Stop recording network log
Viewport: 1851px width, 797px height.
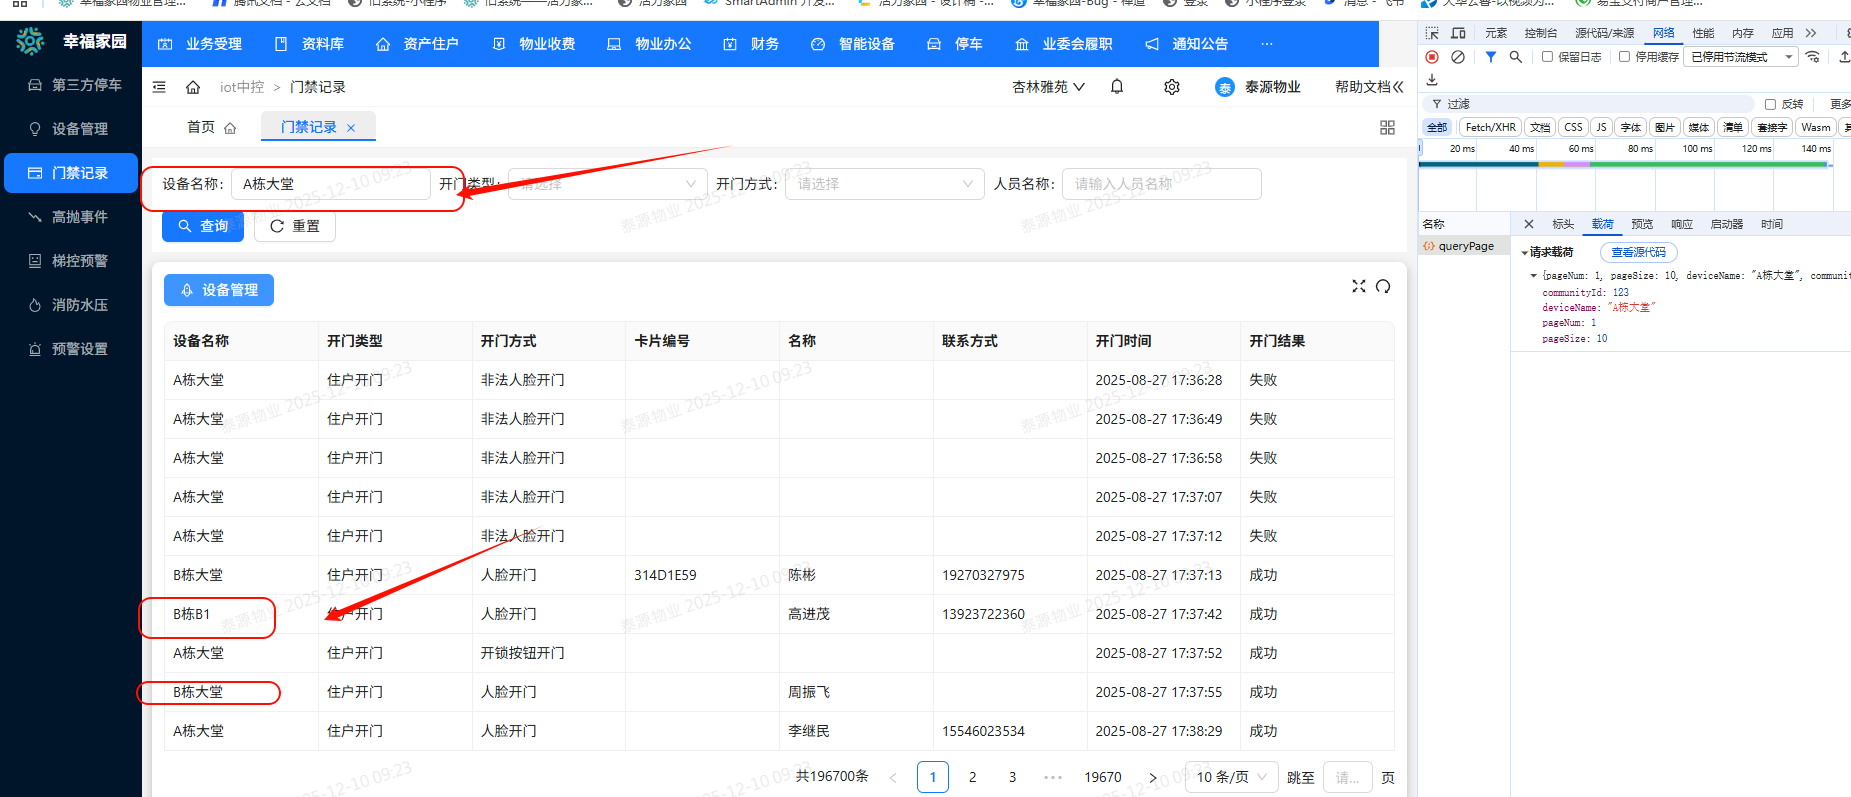tap(1432, 57)
